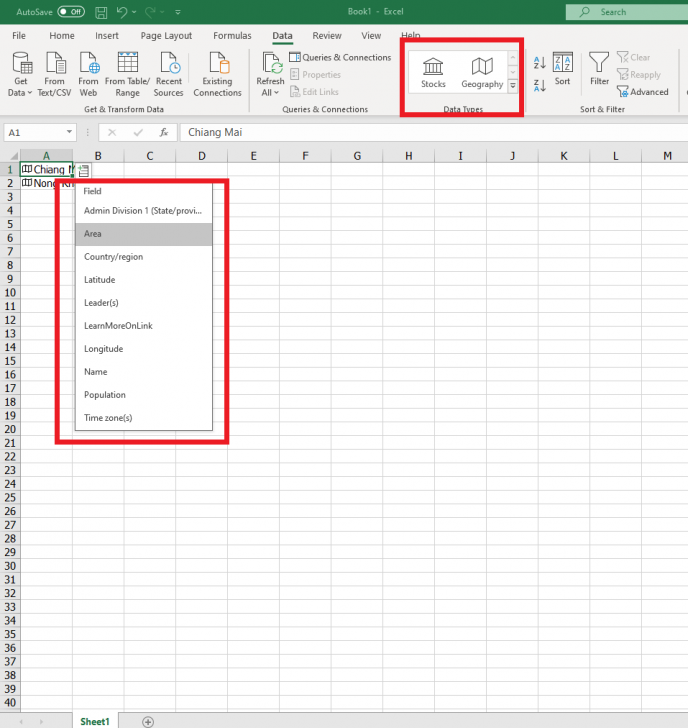Select Latitude field

coord(143,280)
